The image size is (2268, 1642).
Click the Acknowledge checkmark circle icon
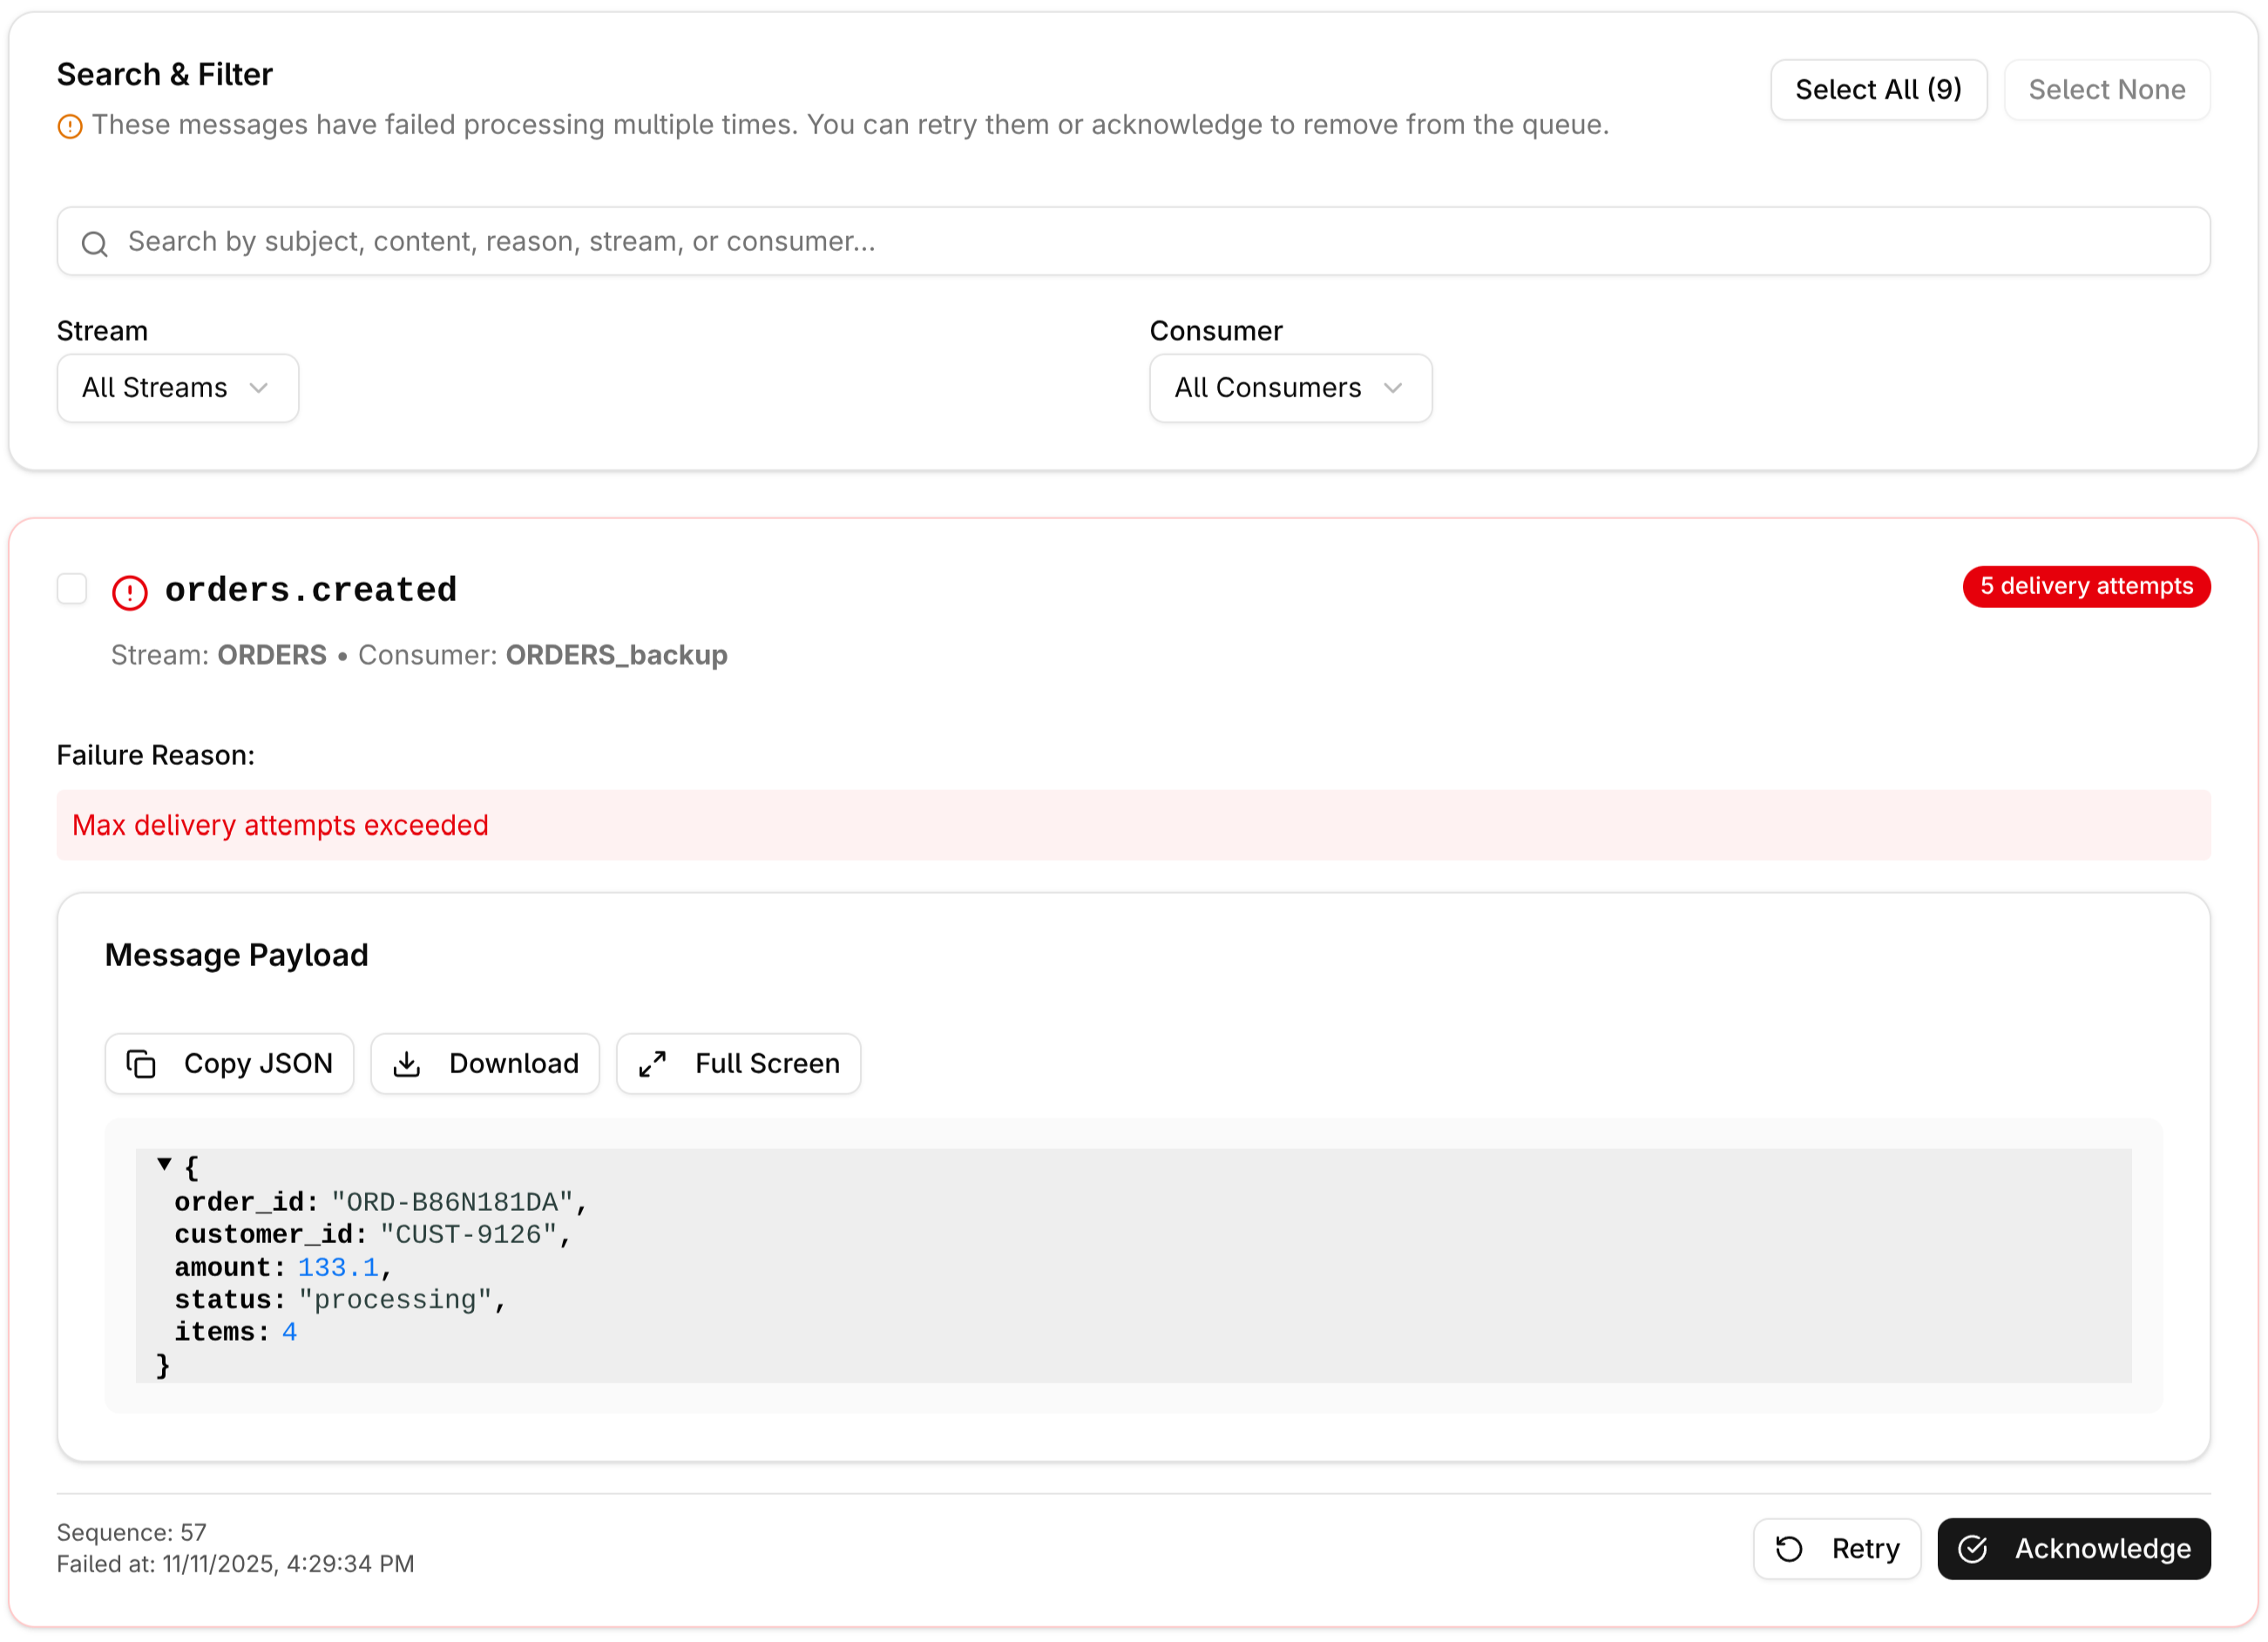[1973, 1548]
